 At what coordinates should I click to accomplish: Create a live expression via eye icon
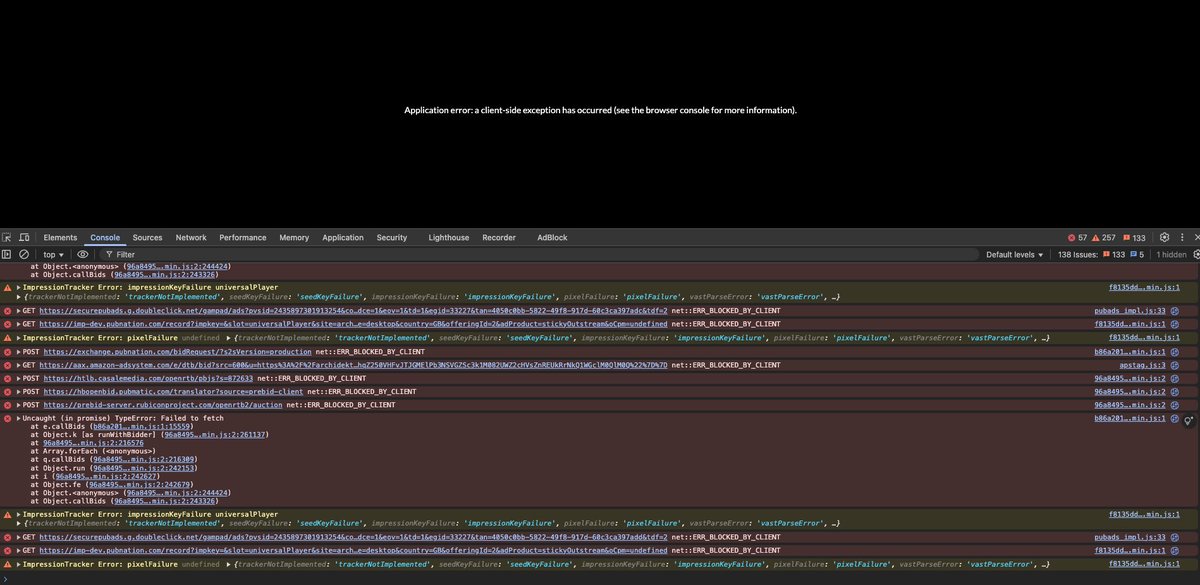(x=82, y=254)
